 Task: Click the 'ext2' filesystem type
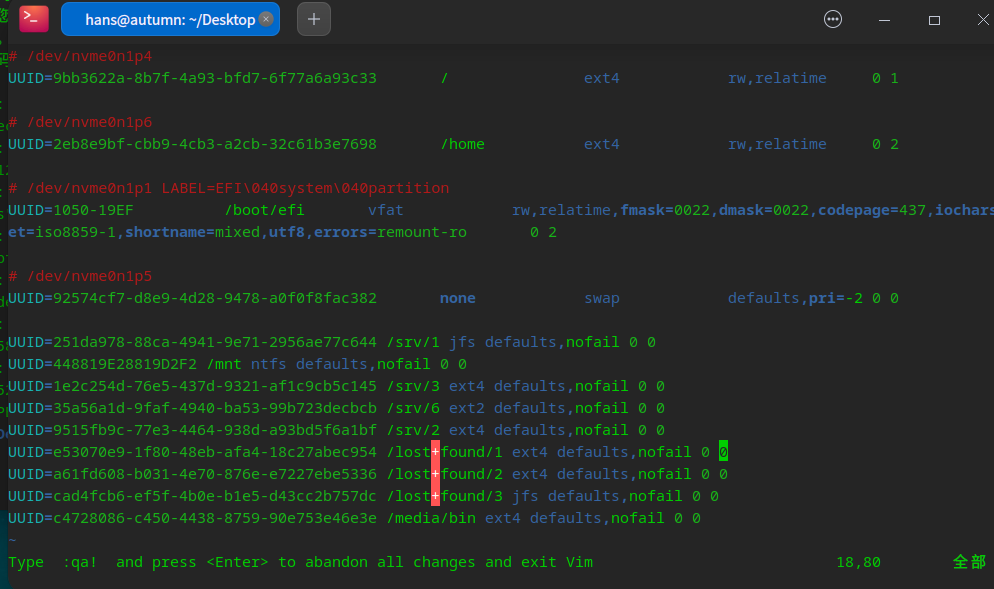(467, 408)
